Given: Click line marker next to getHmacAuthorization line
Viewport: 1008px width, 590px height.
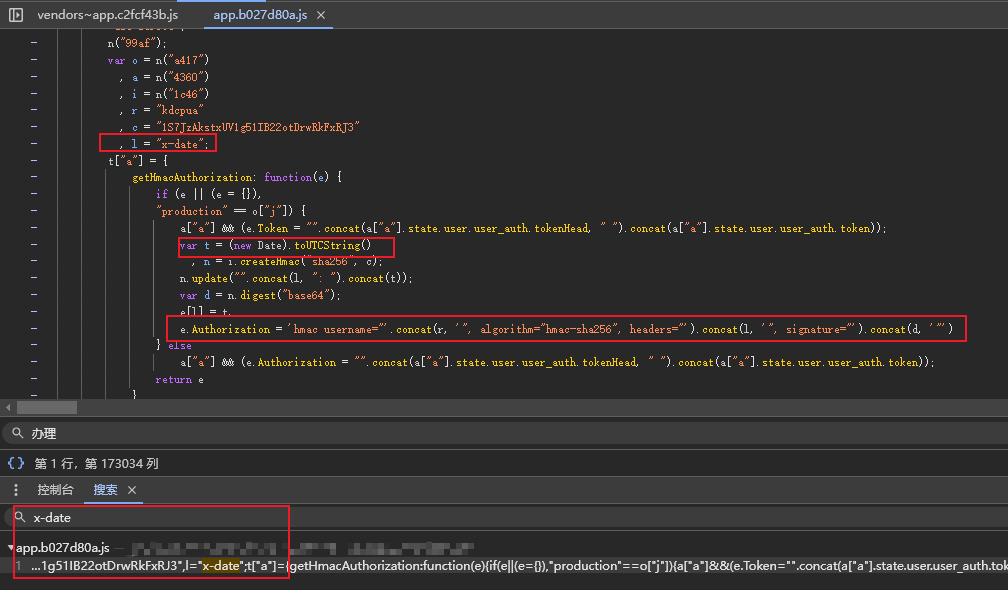Looking at the screenshot, I should [35, 177].
